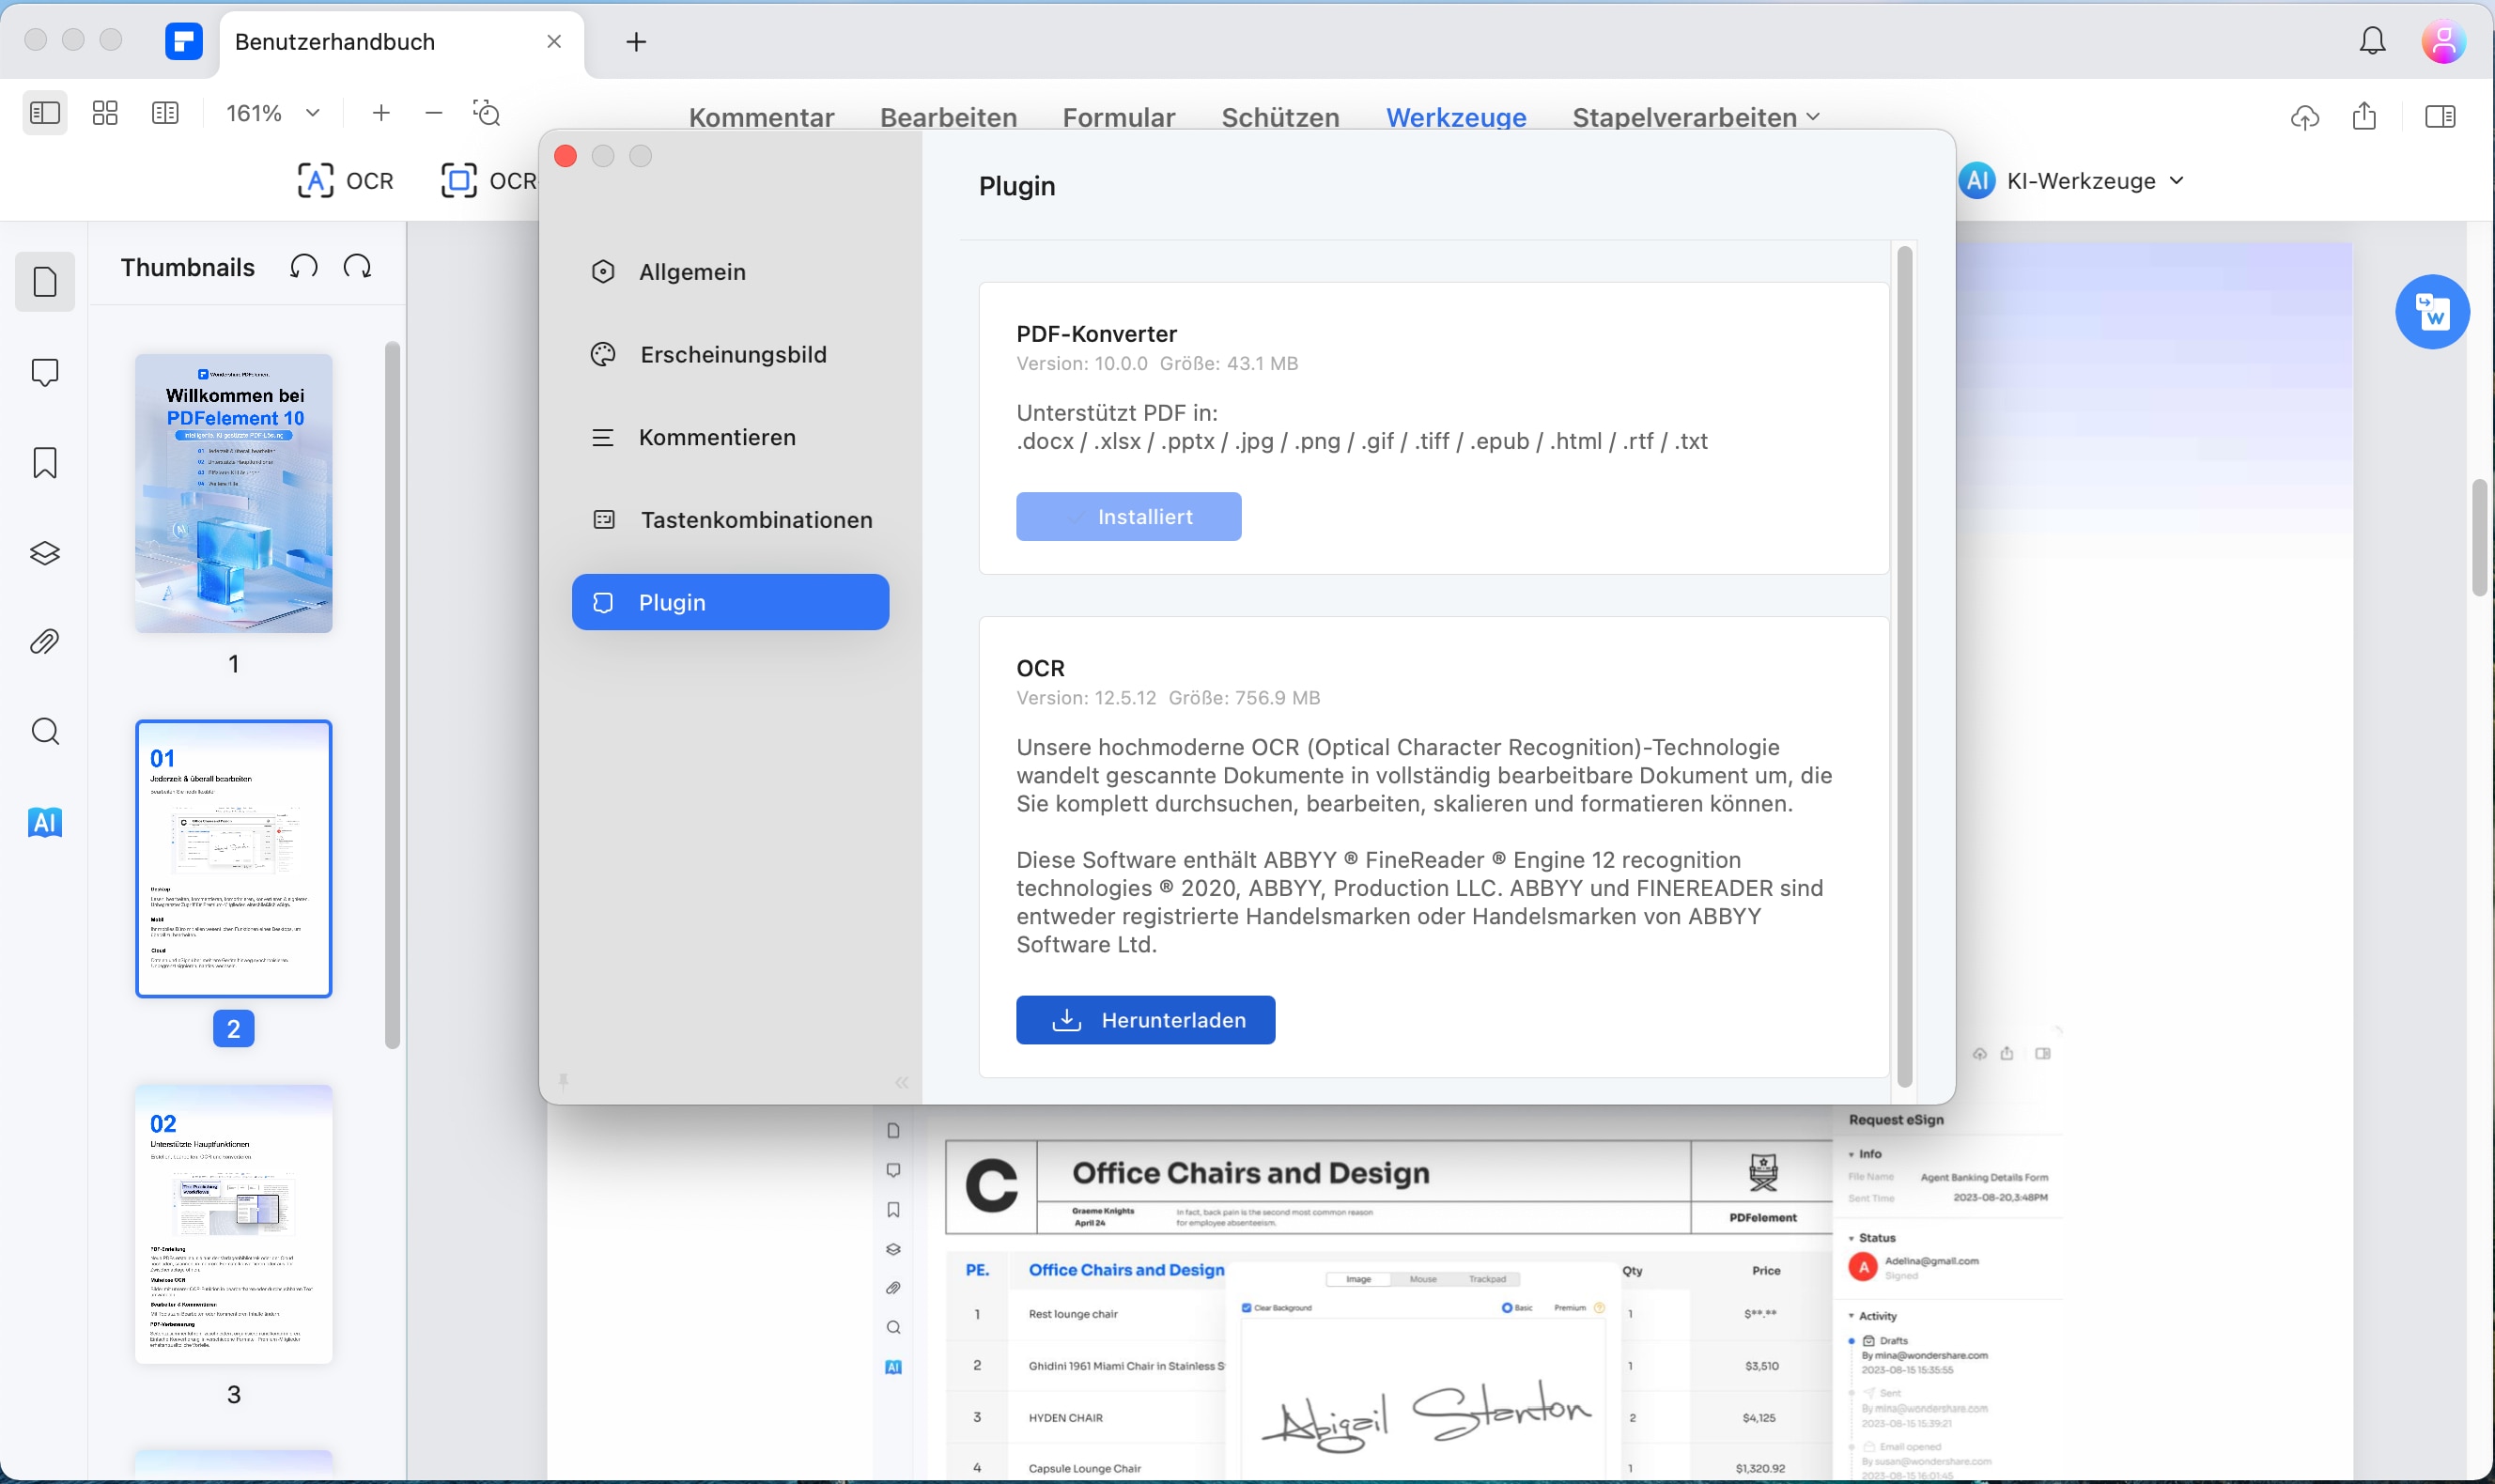2495x1484 pixels.
Task: Click the Installiert button for PDF-Konverter
Action: point(1128,516)
